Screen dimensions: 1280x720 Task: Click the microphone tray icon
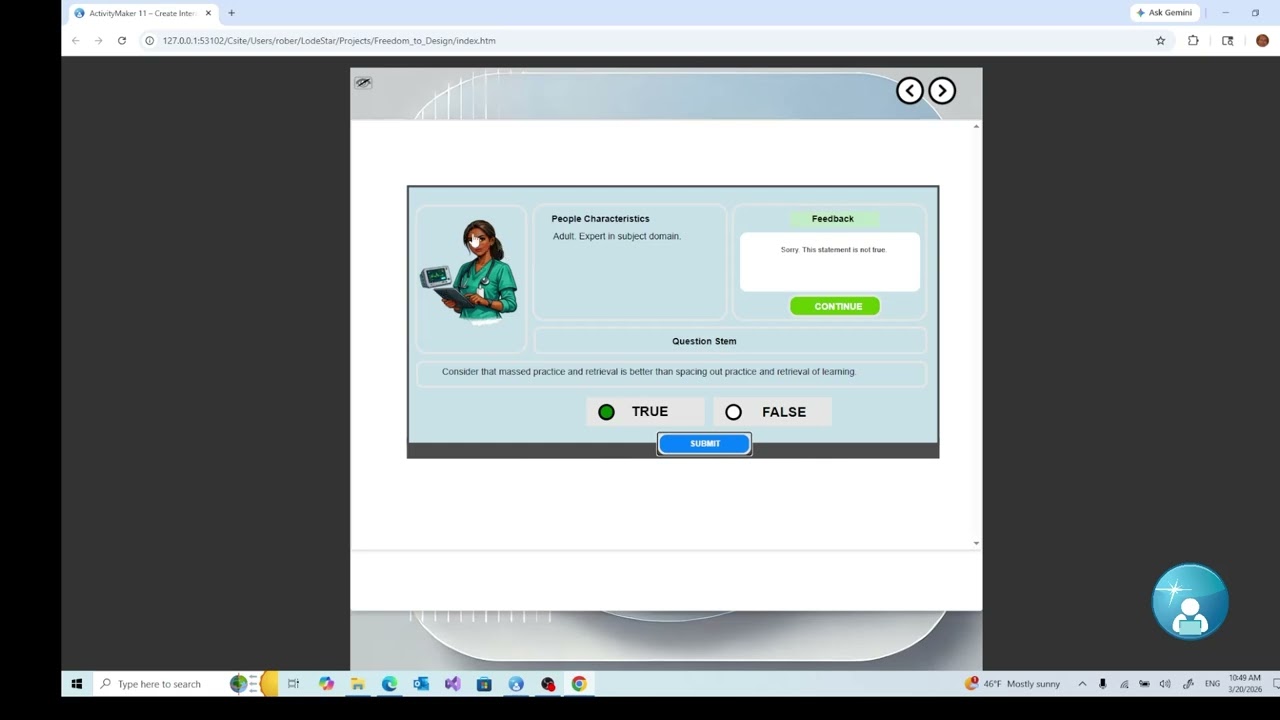[1102, 684]
